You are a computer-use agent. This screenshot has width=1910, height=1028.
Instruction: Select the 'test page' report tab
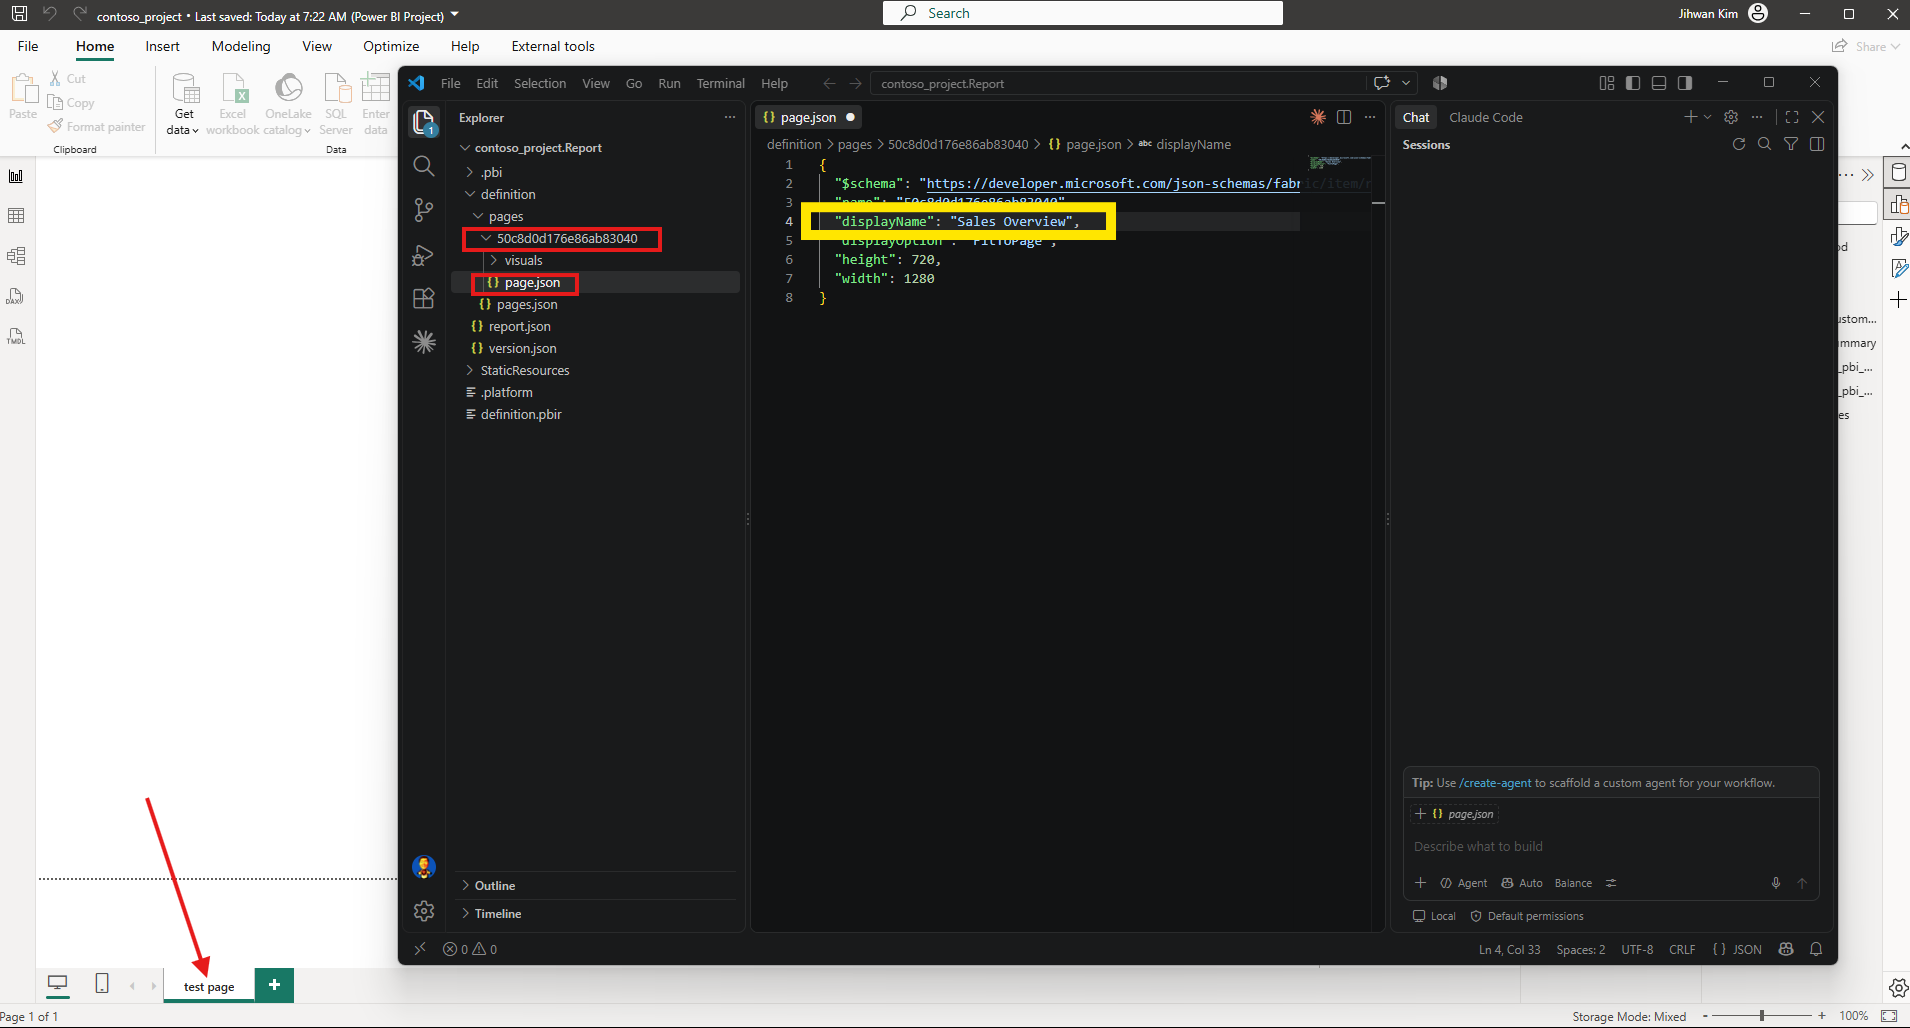point(209,986)
